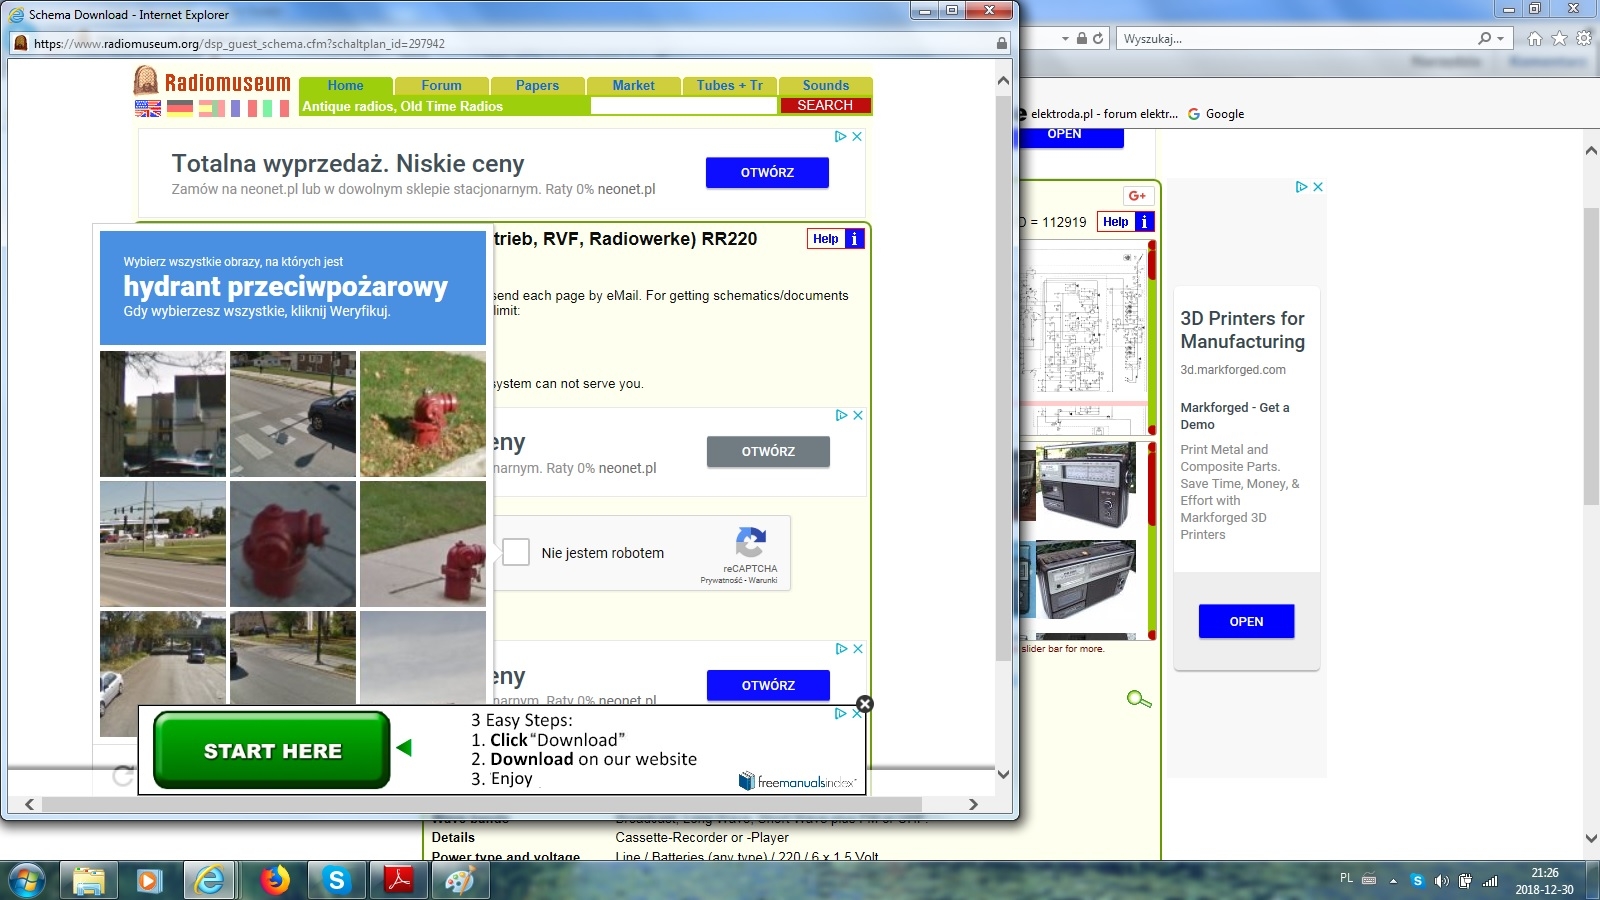This screenshot has height=900, width=1600.
Task: Open Favorites star in main IE window
Action: point(1559,39)
